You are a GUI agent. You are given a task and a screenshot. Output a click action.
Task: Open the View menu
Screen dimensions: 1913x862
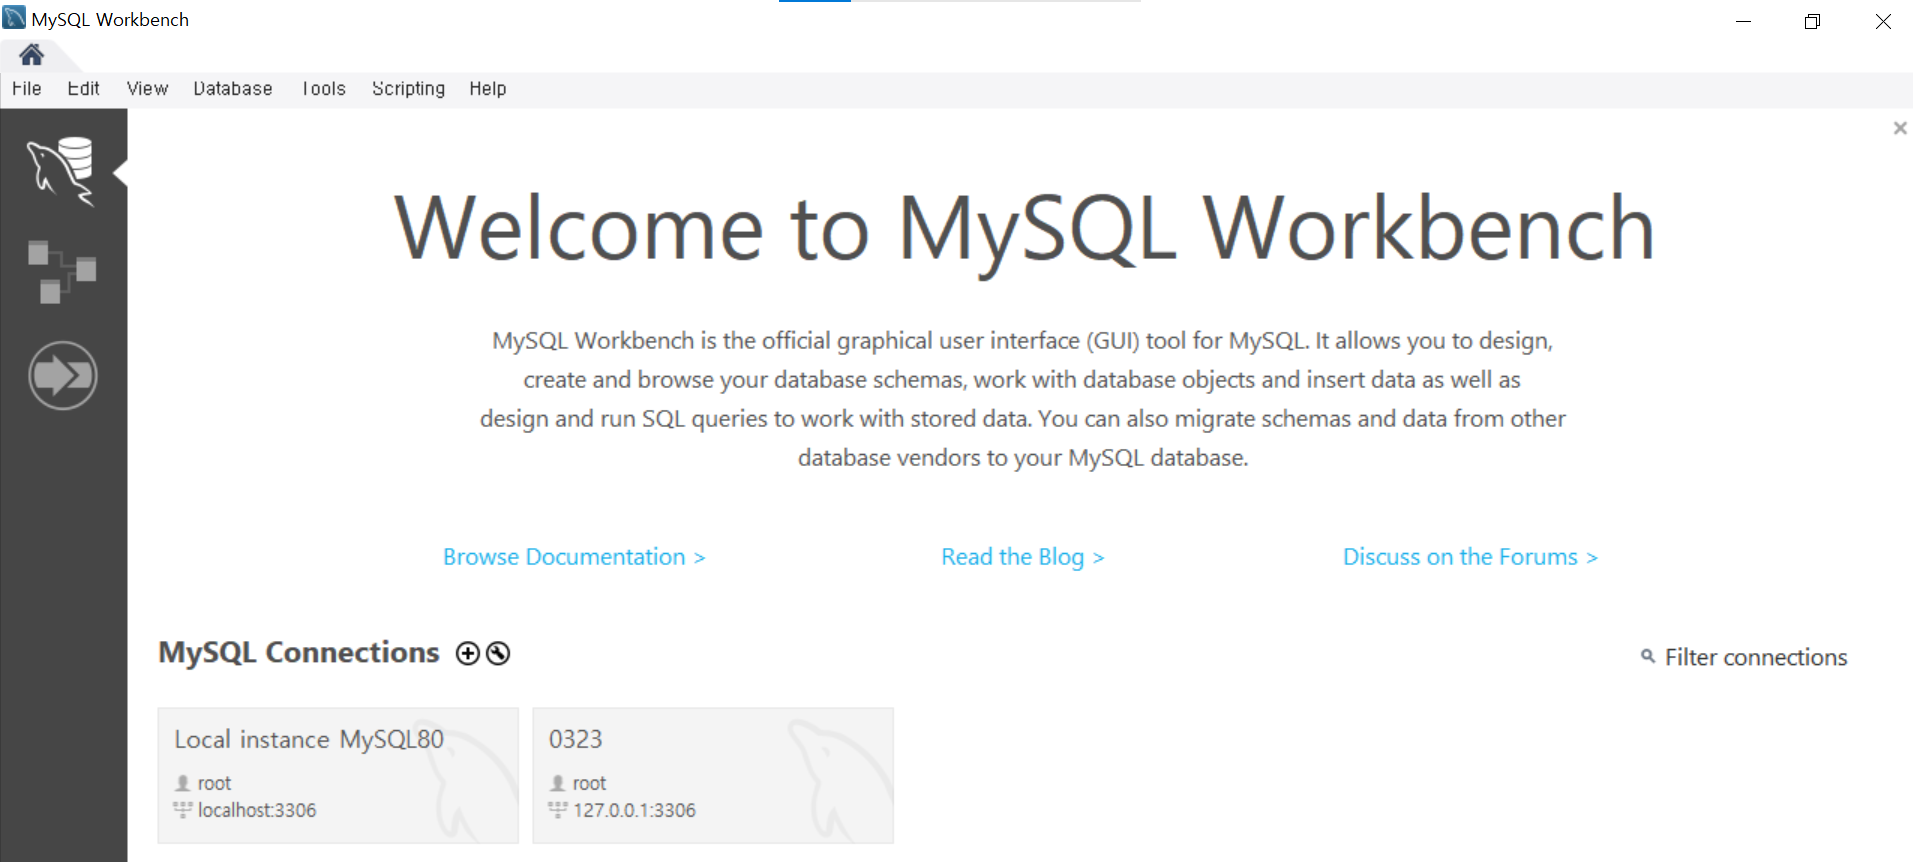coord(147,88)
